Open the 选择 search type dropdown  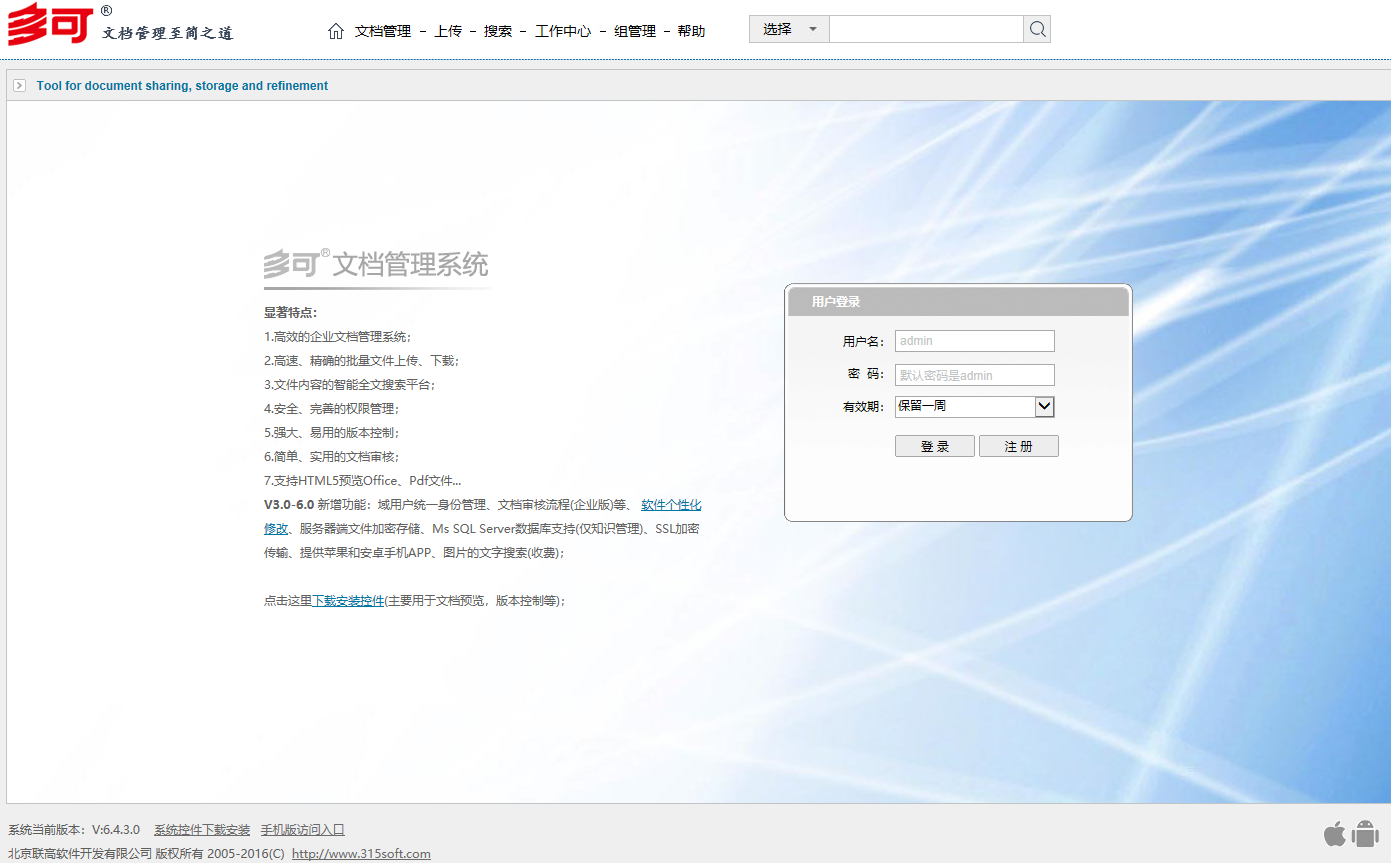pos(789,29)
